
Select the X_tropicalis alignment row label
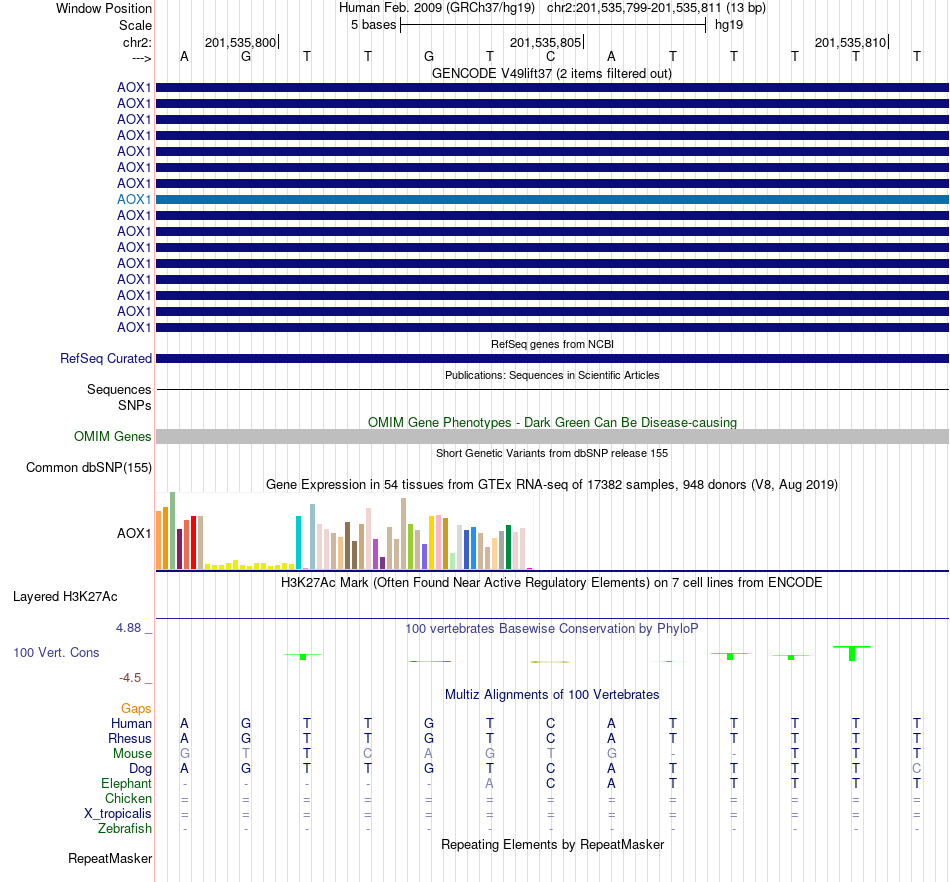point(118,814)
